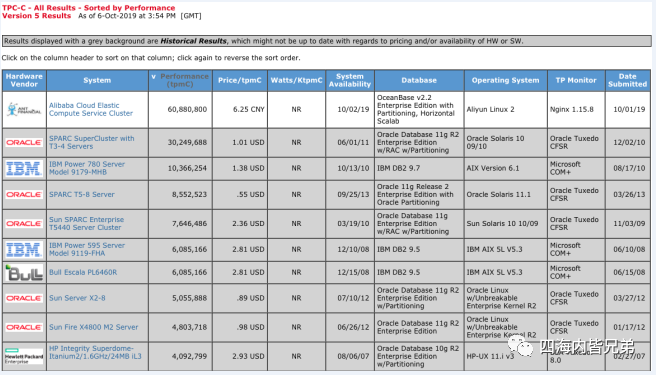Click the IBM logo for Power 595
This screenshot has width=656, height=375.
pyautogui.click(x=24, y=250)
